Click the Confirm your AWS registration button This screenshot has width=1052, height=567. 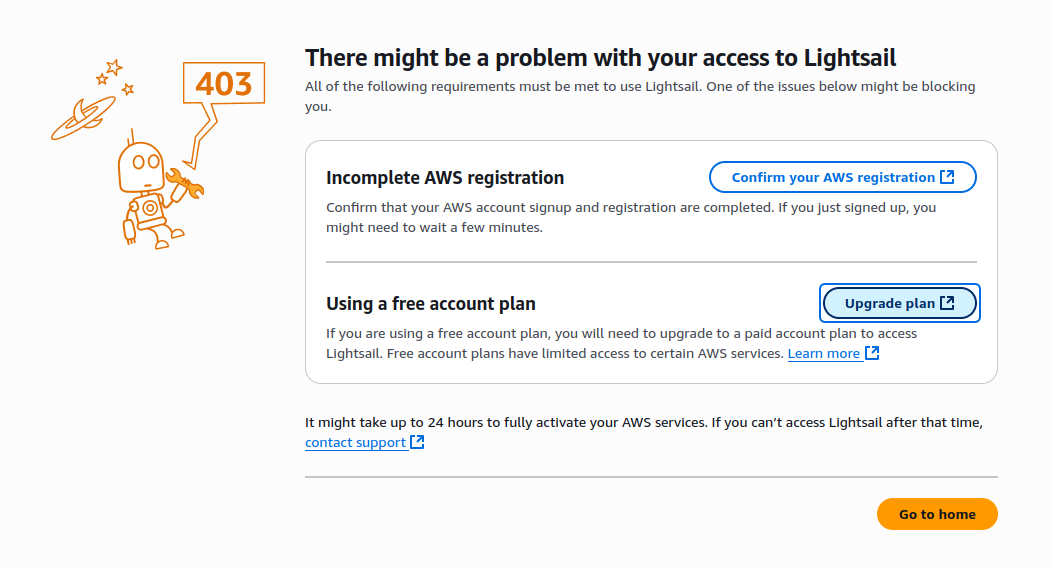tap(843, 177)
